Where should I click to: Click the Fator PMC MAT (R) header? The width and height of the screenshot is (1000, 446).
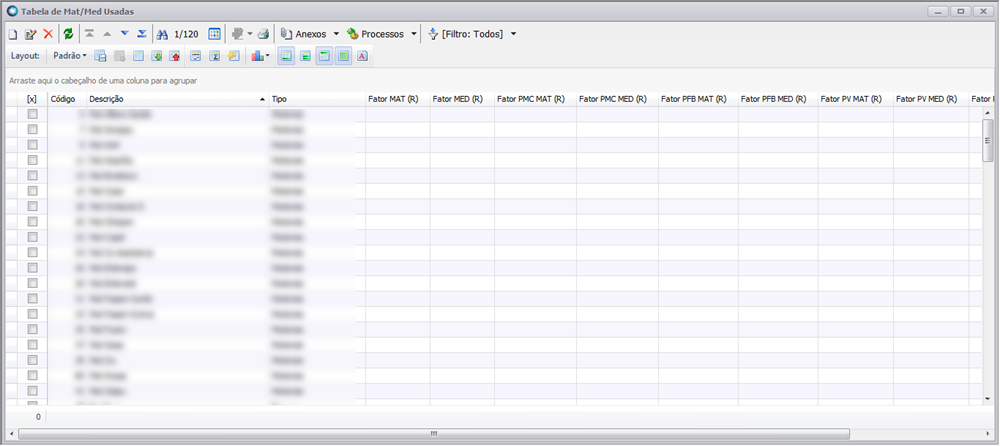point(535,99)
